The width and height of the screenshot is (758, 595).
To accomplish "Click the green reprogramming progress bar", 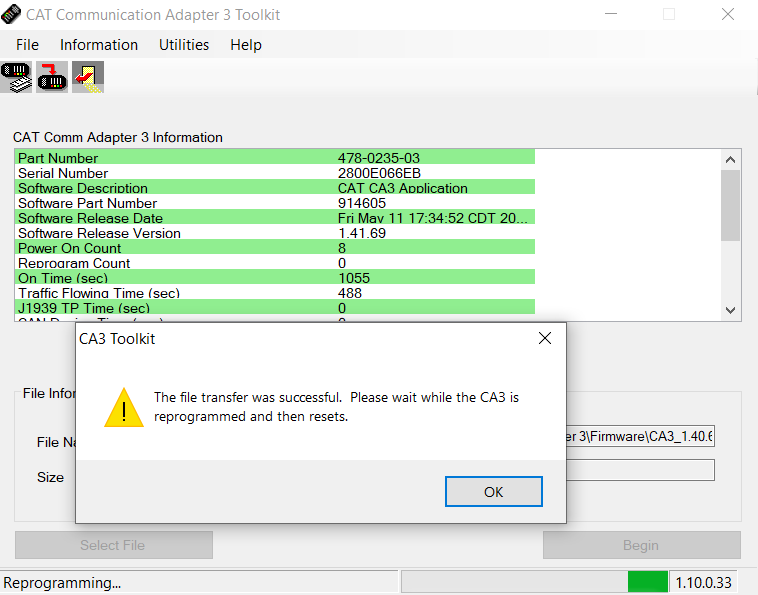I will [x=647, y=582].
